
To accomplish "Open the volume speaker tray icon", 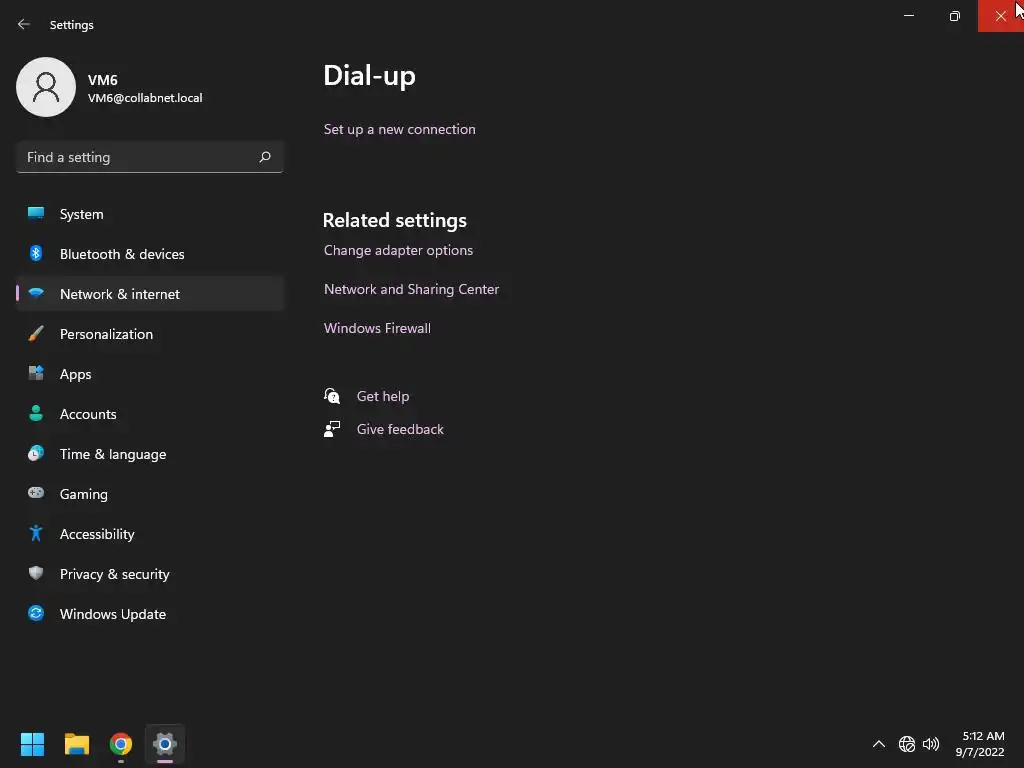I will [x=931, y=744].
